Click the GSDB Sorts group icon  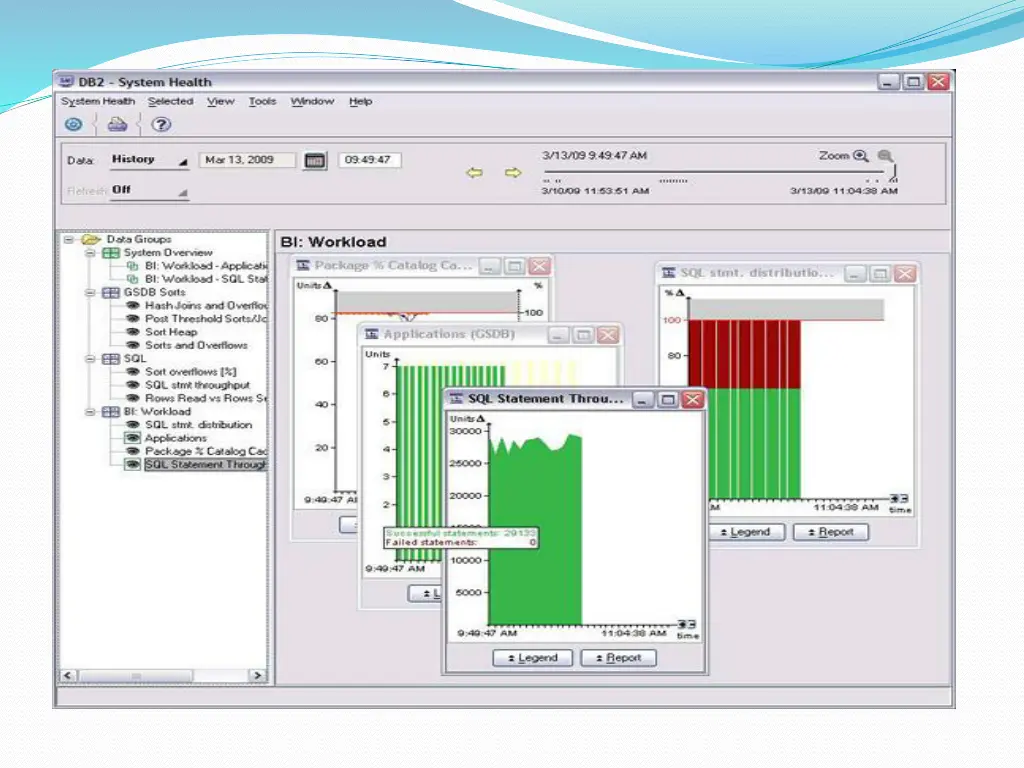[111, 293]
